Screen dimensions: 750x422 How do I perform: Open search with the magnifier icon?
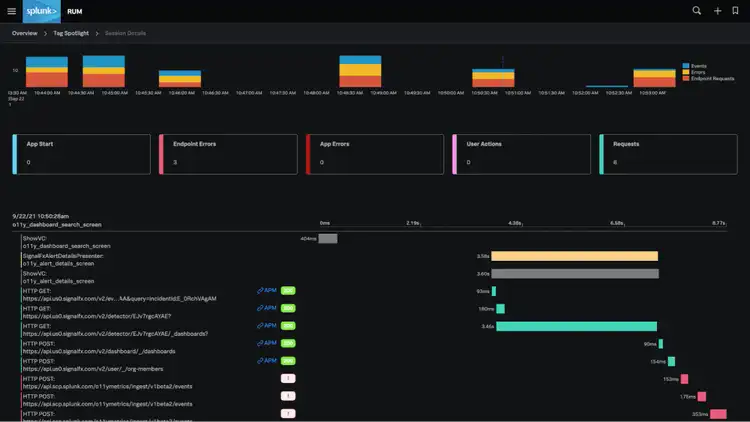[697, 11]
